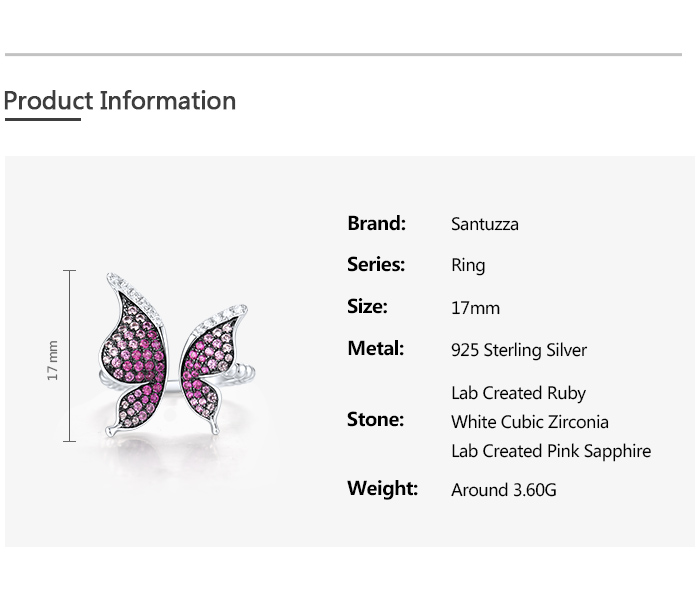Viewport: 700px width, 607px height.
Task: Open the Santuzza brand name
Action: pos(485,224)
